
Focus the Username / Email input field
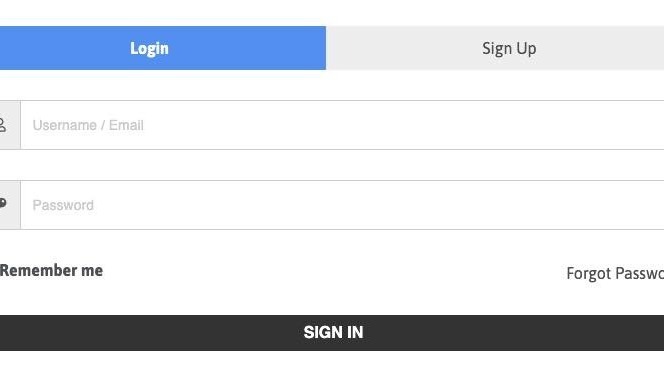342,125
